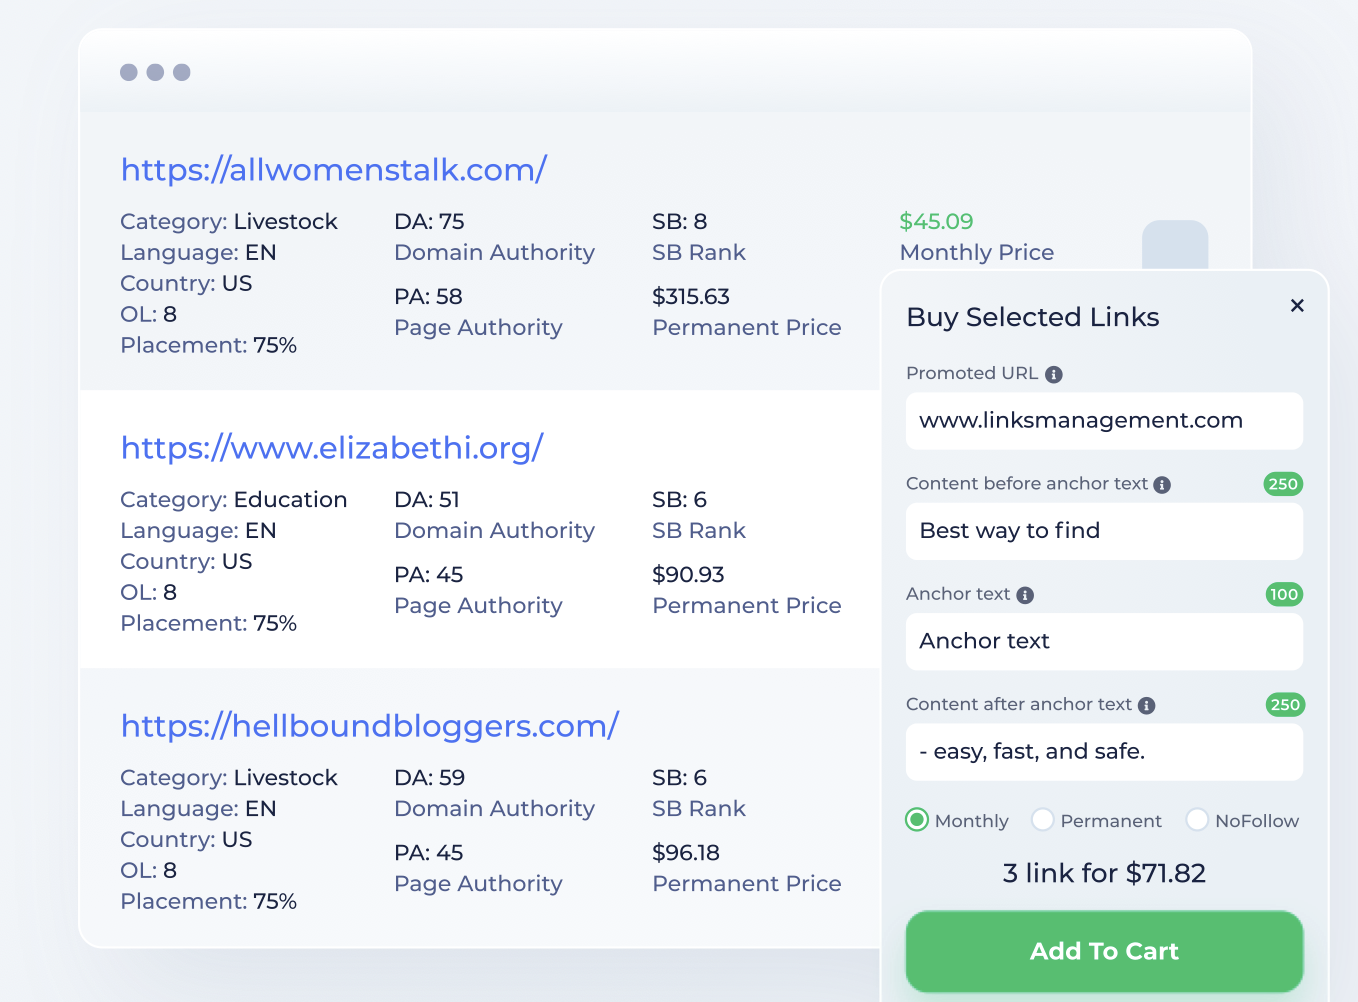Open the hellboundbloggers.com link
This screenshot has width=1358, height=1002.
pyautogui.click(x=369, y=726)
